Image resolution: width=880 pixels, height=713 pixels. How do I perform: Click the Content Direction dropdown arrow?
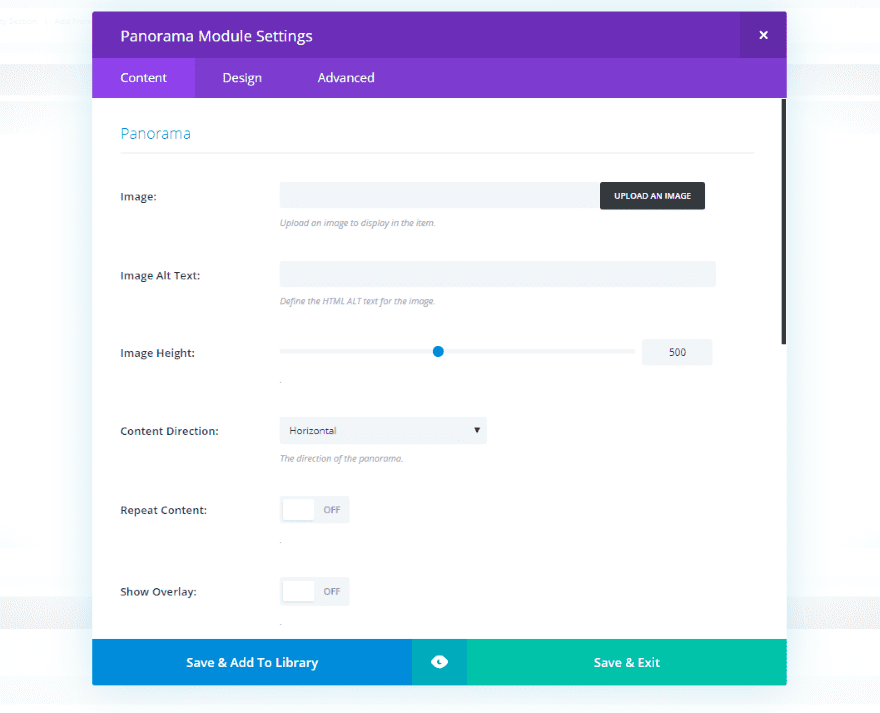pos(478,431)
